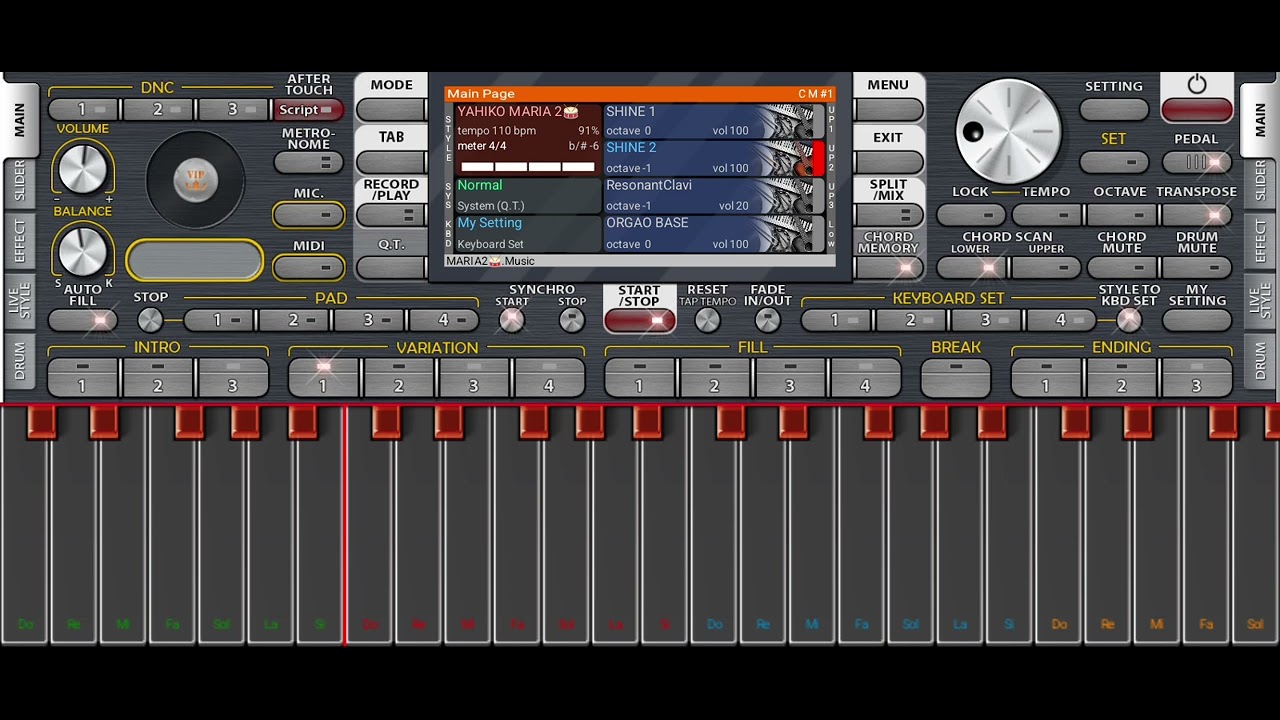Image resolution: width=1280 pixels, height=720 pixels.
Task: Select Ending 2 button
Action: coord(1121,377)
